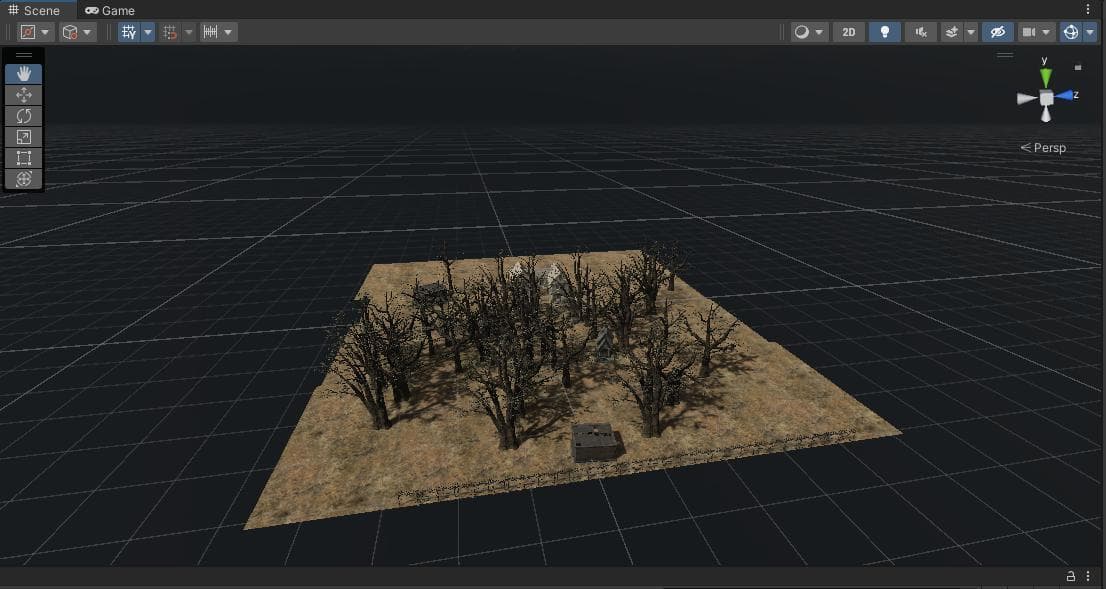1106x589 pixels.
Task: Click the green Y axis cone on the gizmo
Action: pos(1045,76)
